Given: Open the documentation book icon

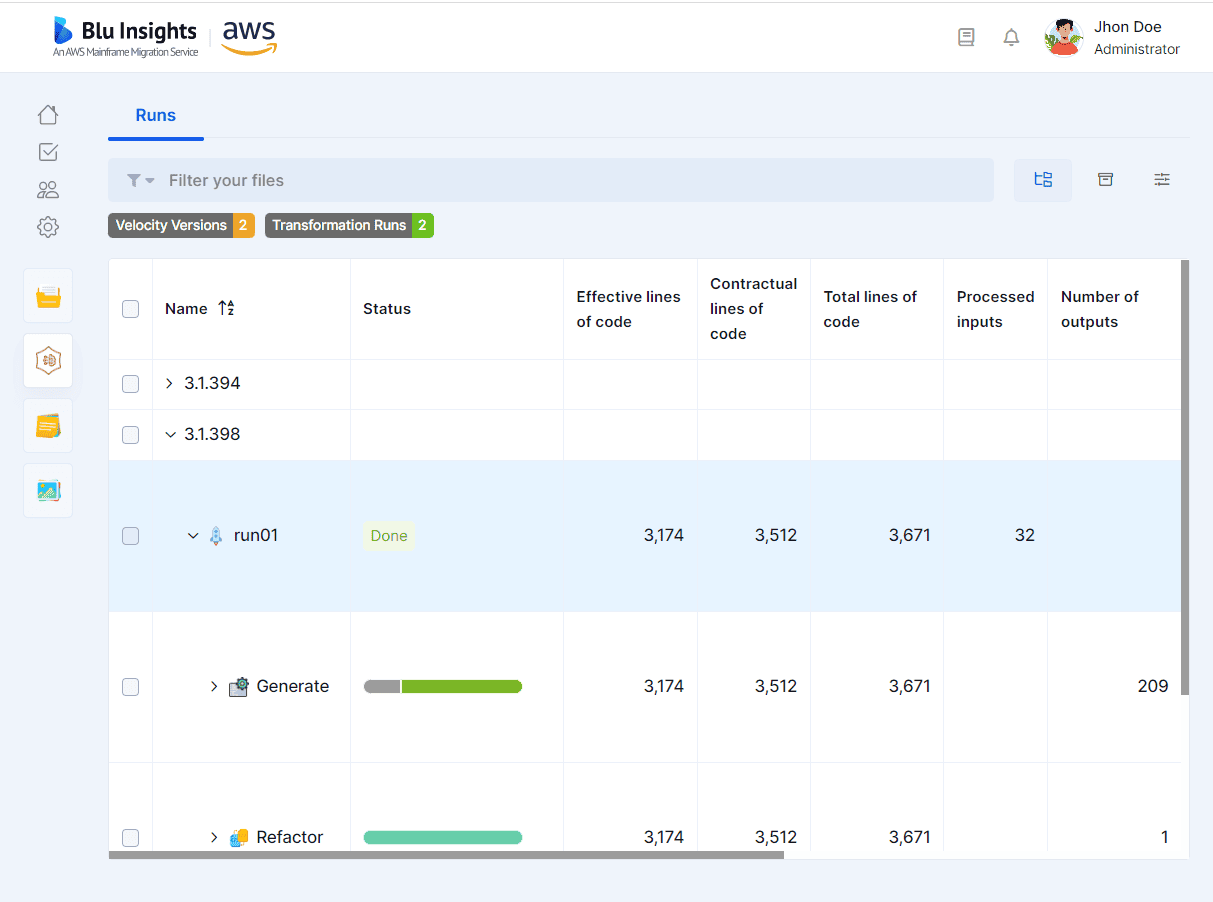Looking at the screenshot, I should [966, 38].
